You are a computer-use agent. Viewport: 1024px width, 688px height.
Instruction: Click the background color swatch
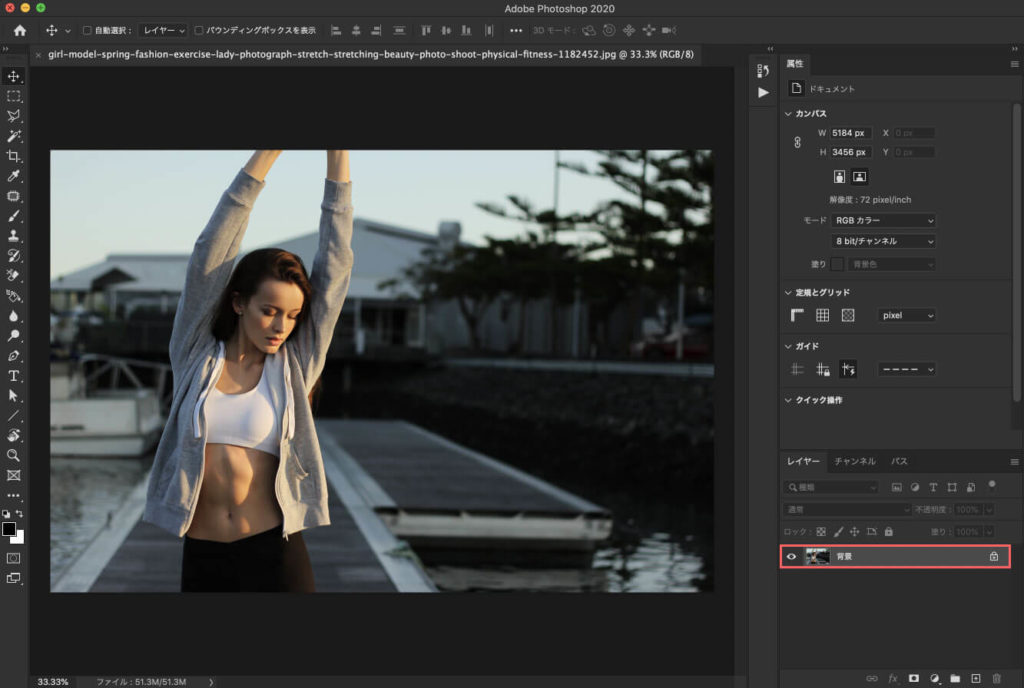20,538
